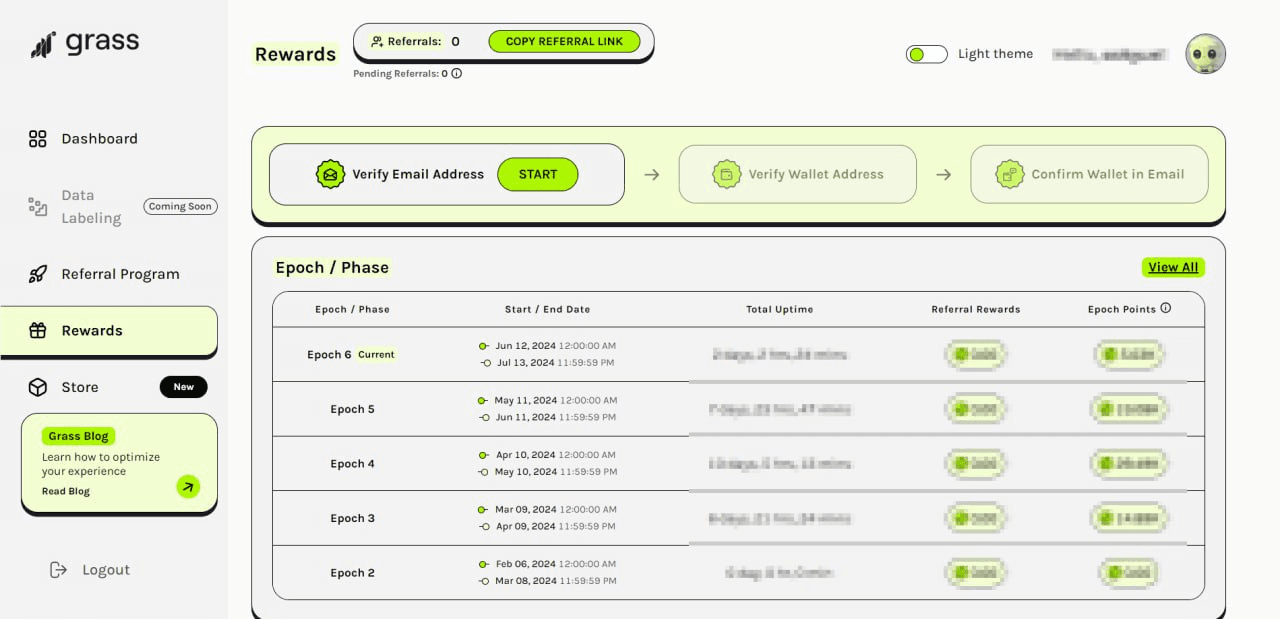This screenshot has height=619, width=1280.
Task: Click the Apr 09, 2024 end date
Action: point(526,526)
